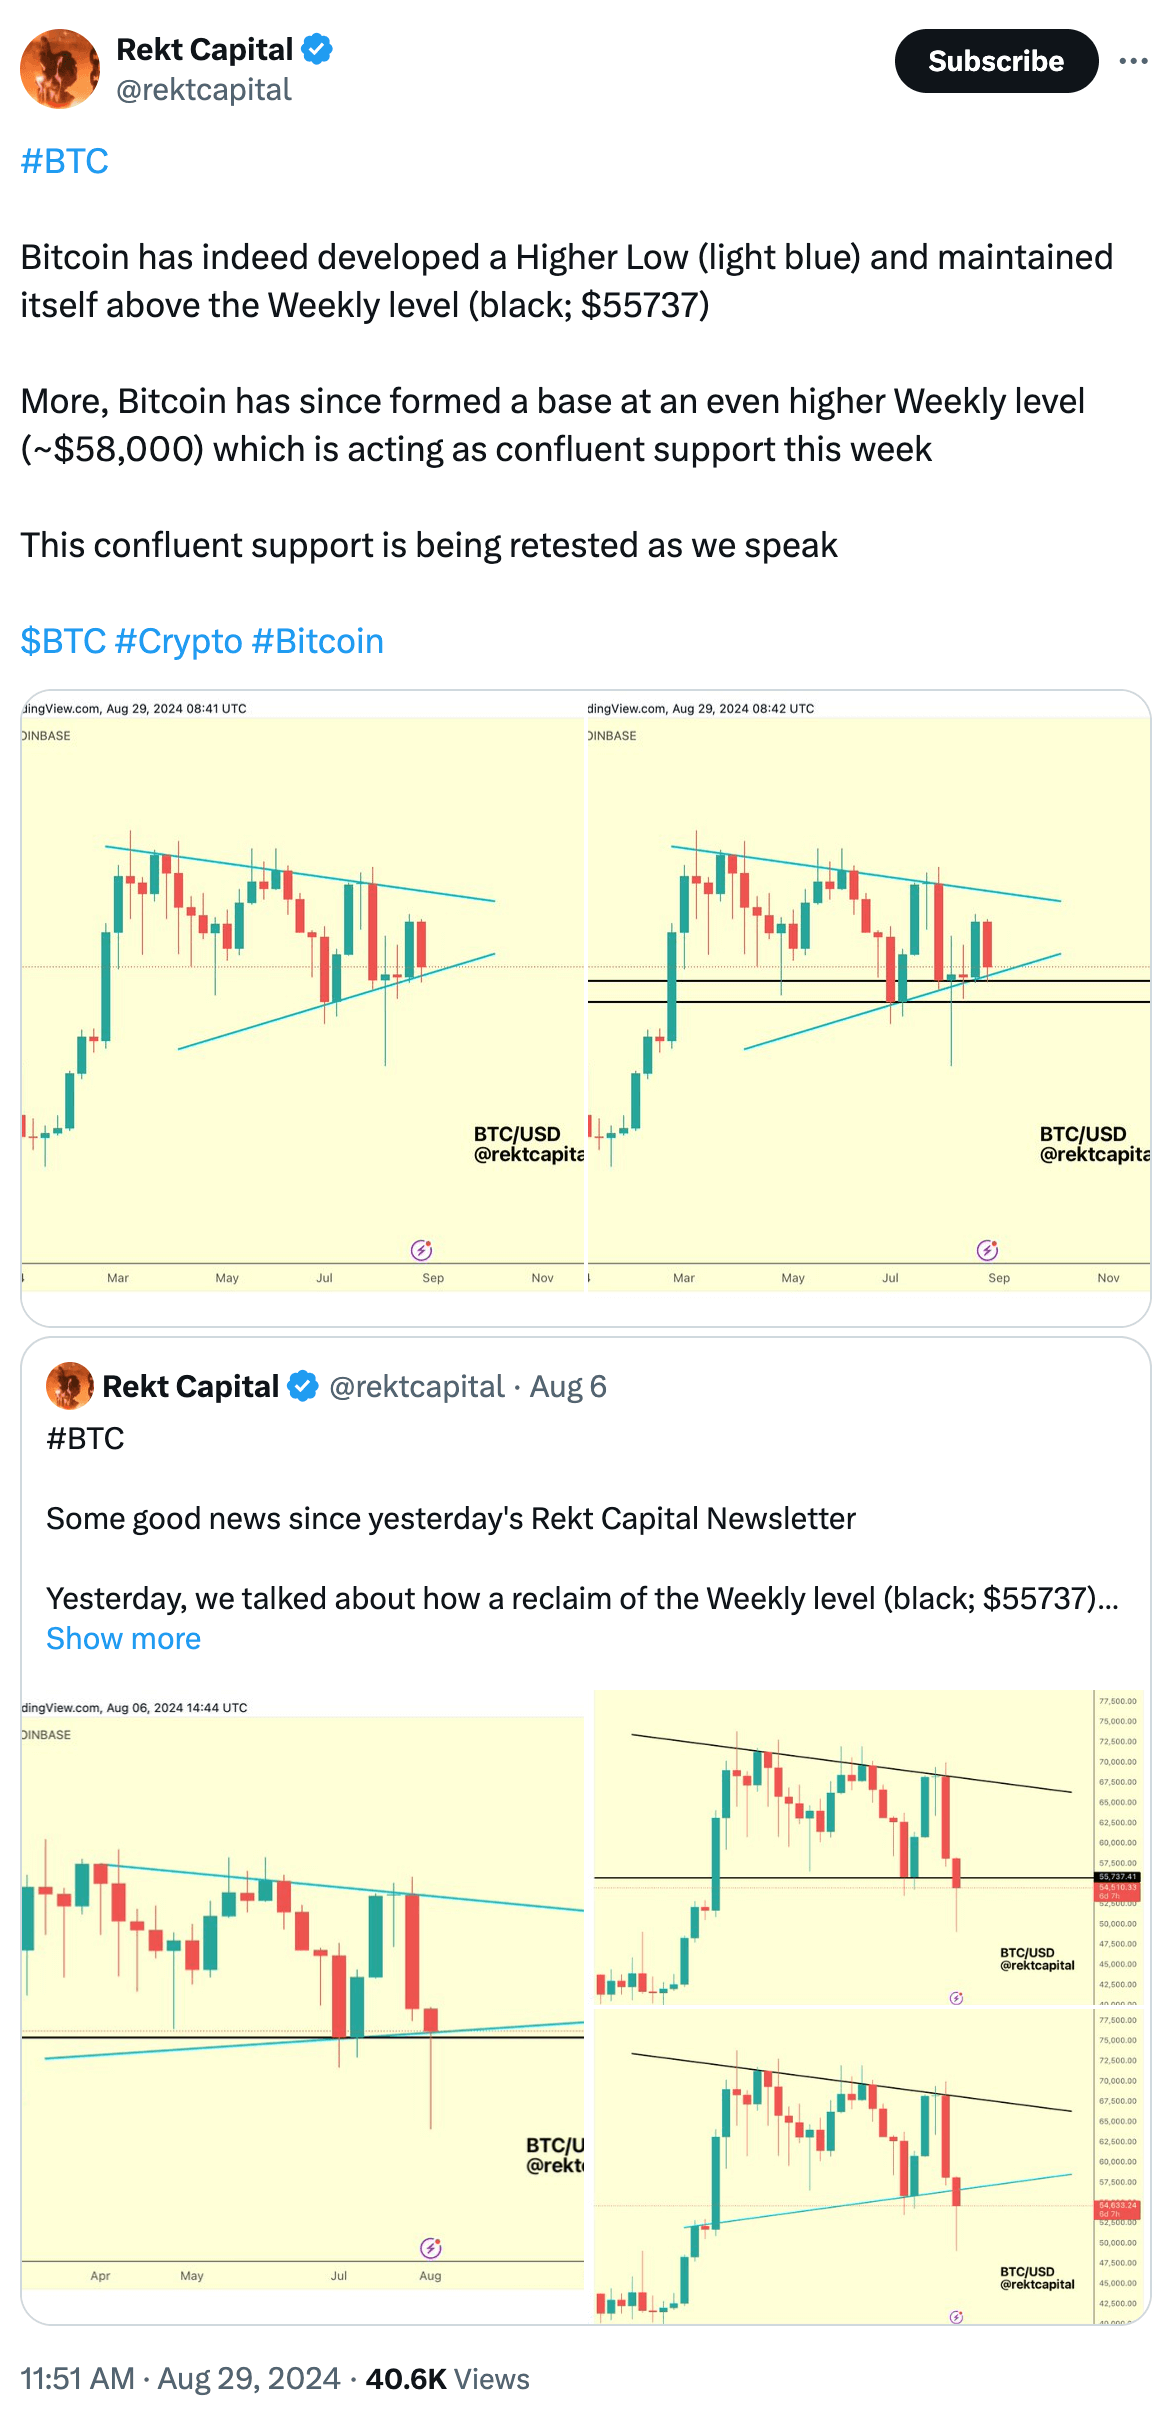1176x2413 pixels.
Task: Click the @rektcapital handle under the name
Action: (203, 89)
